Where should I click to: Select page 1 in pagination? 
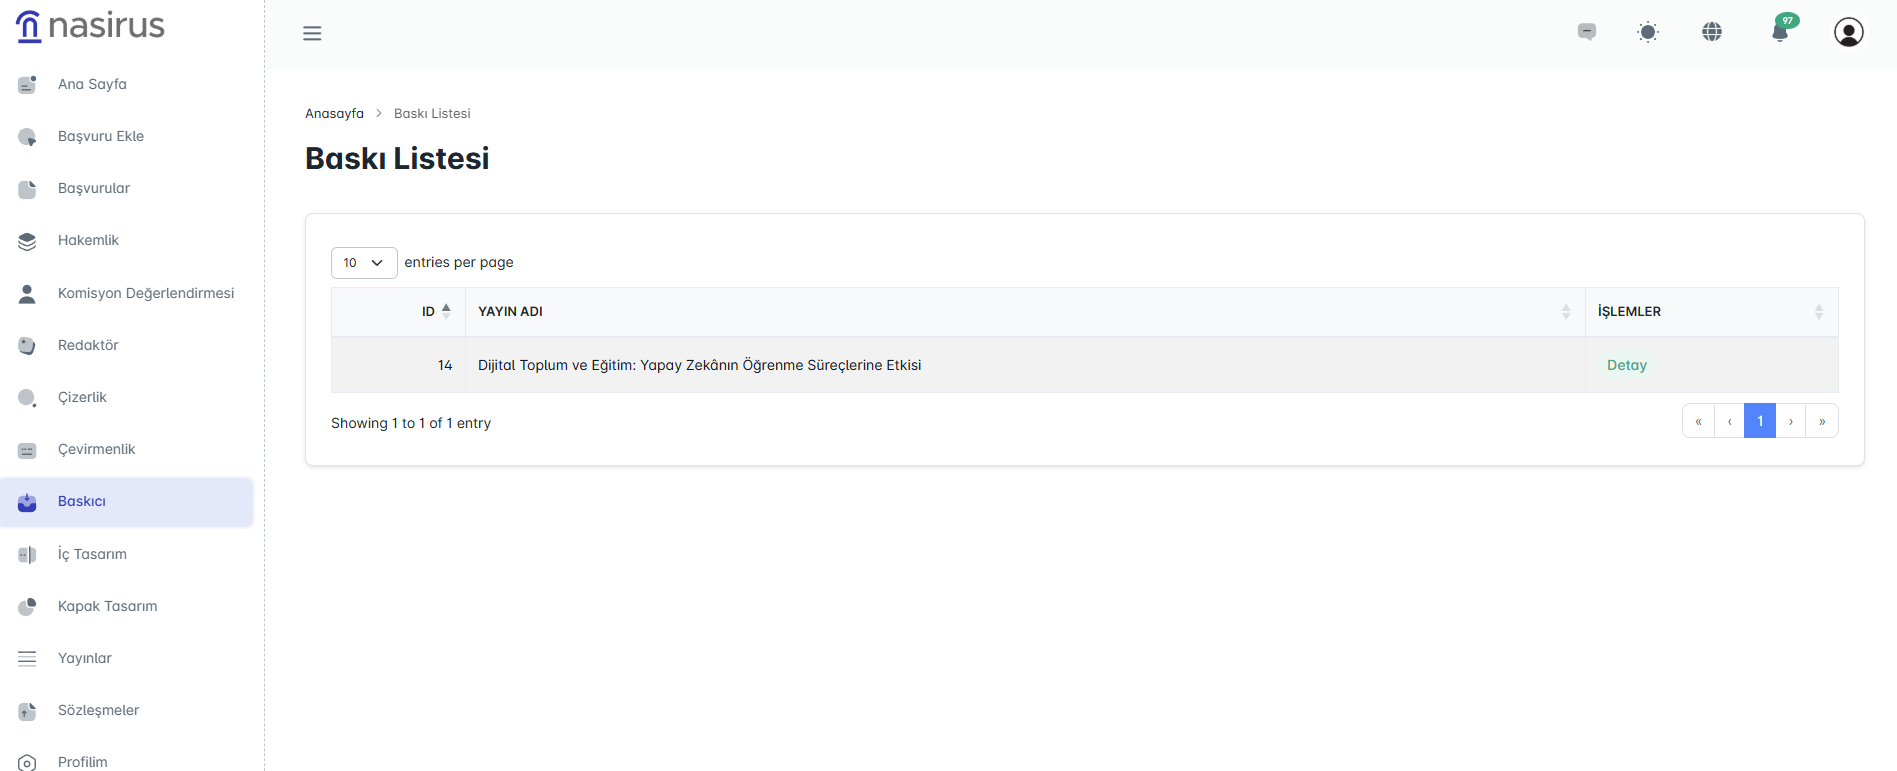point(1759,421)
